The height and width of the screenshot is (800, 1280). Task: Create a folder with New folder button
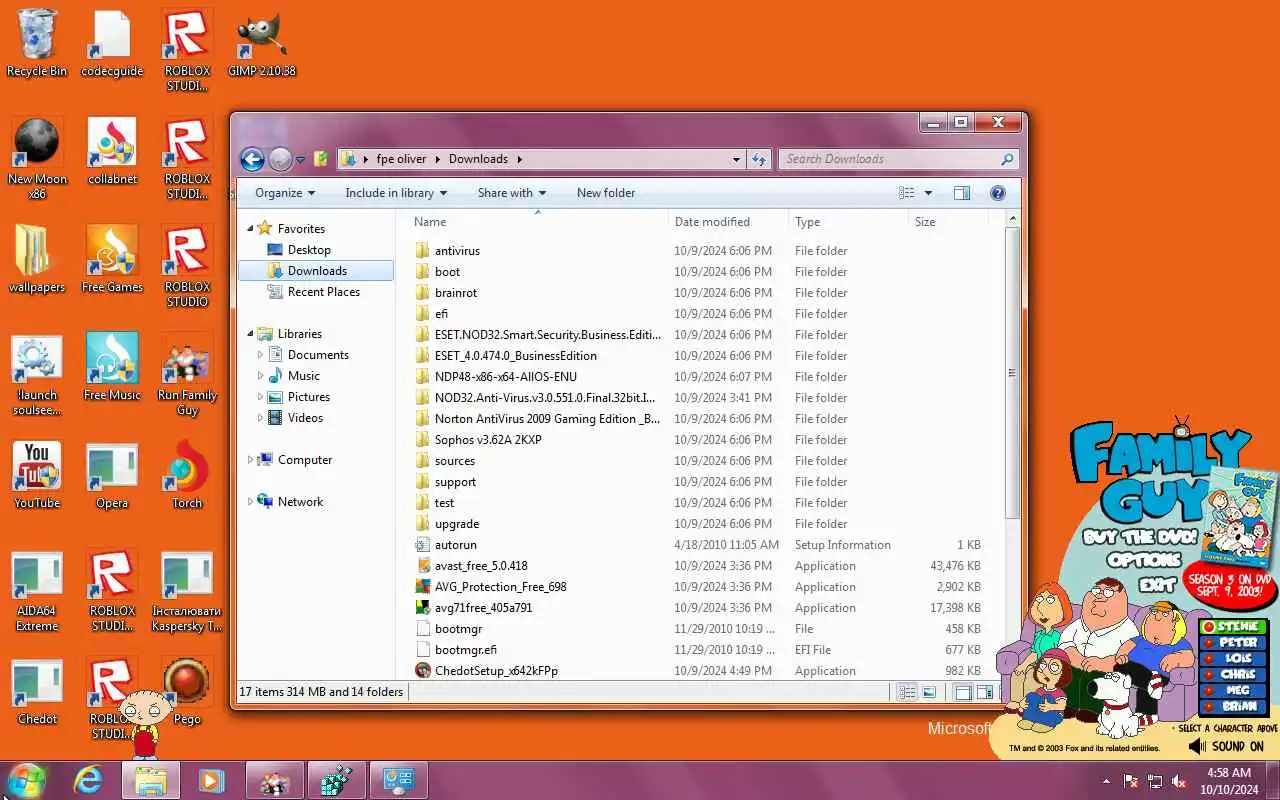[606, 193]
